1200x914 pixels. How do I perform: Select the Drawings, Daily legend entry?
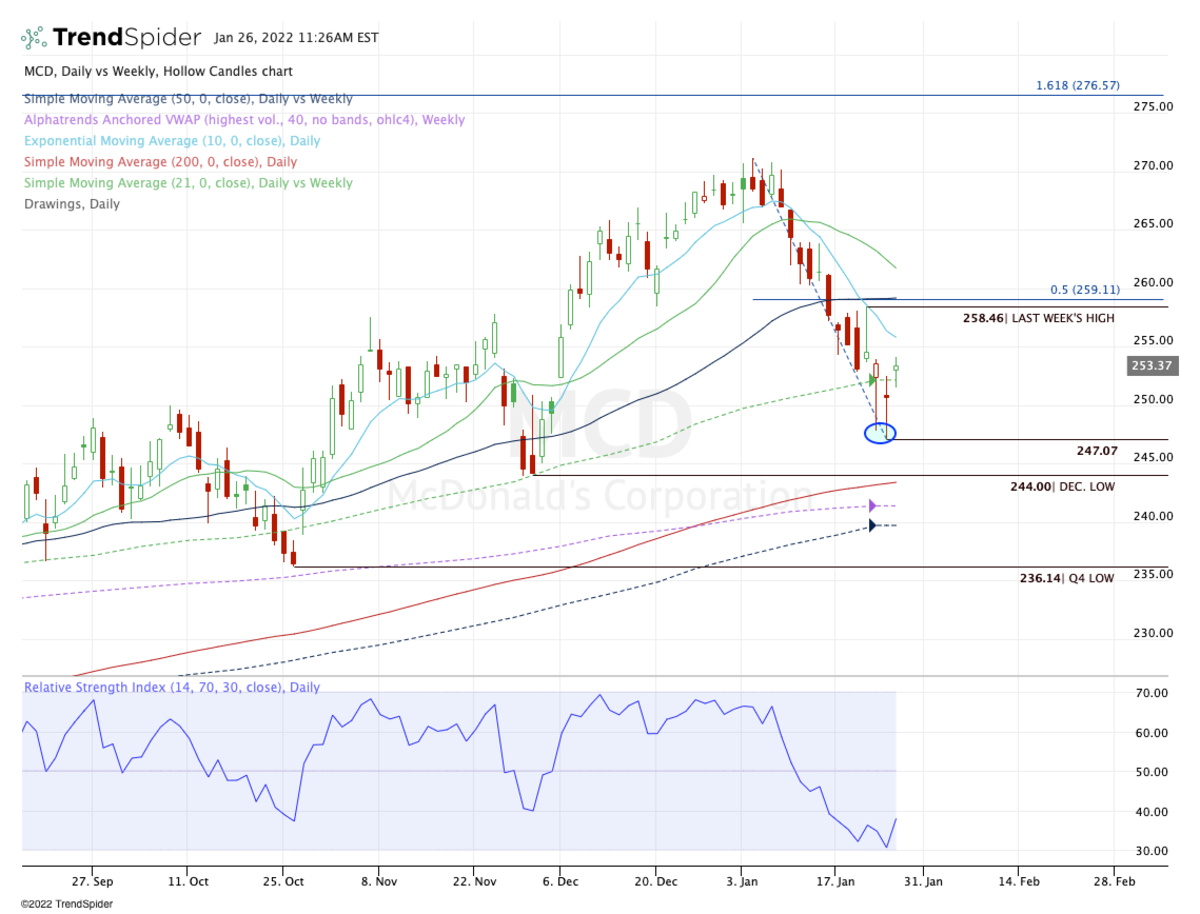(71, 204)
